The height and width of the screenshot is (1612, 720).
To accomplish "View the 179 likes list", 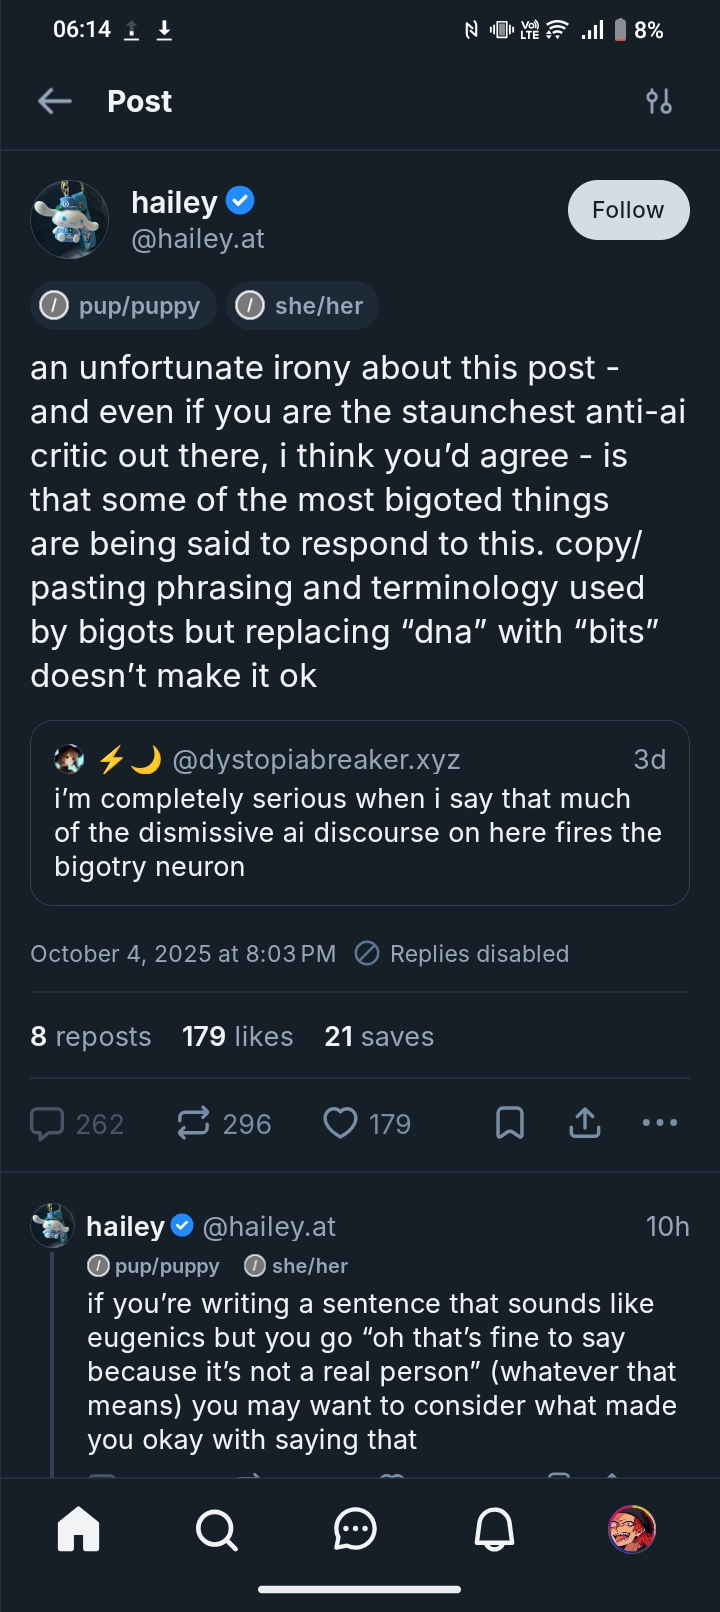I will point(237,1036).
